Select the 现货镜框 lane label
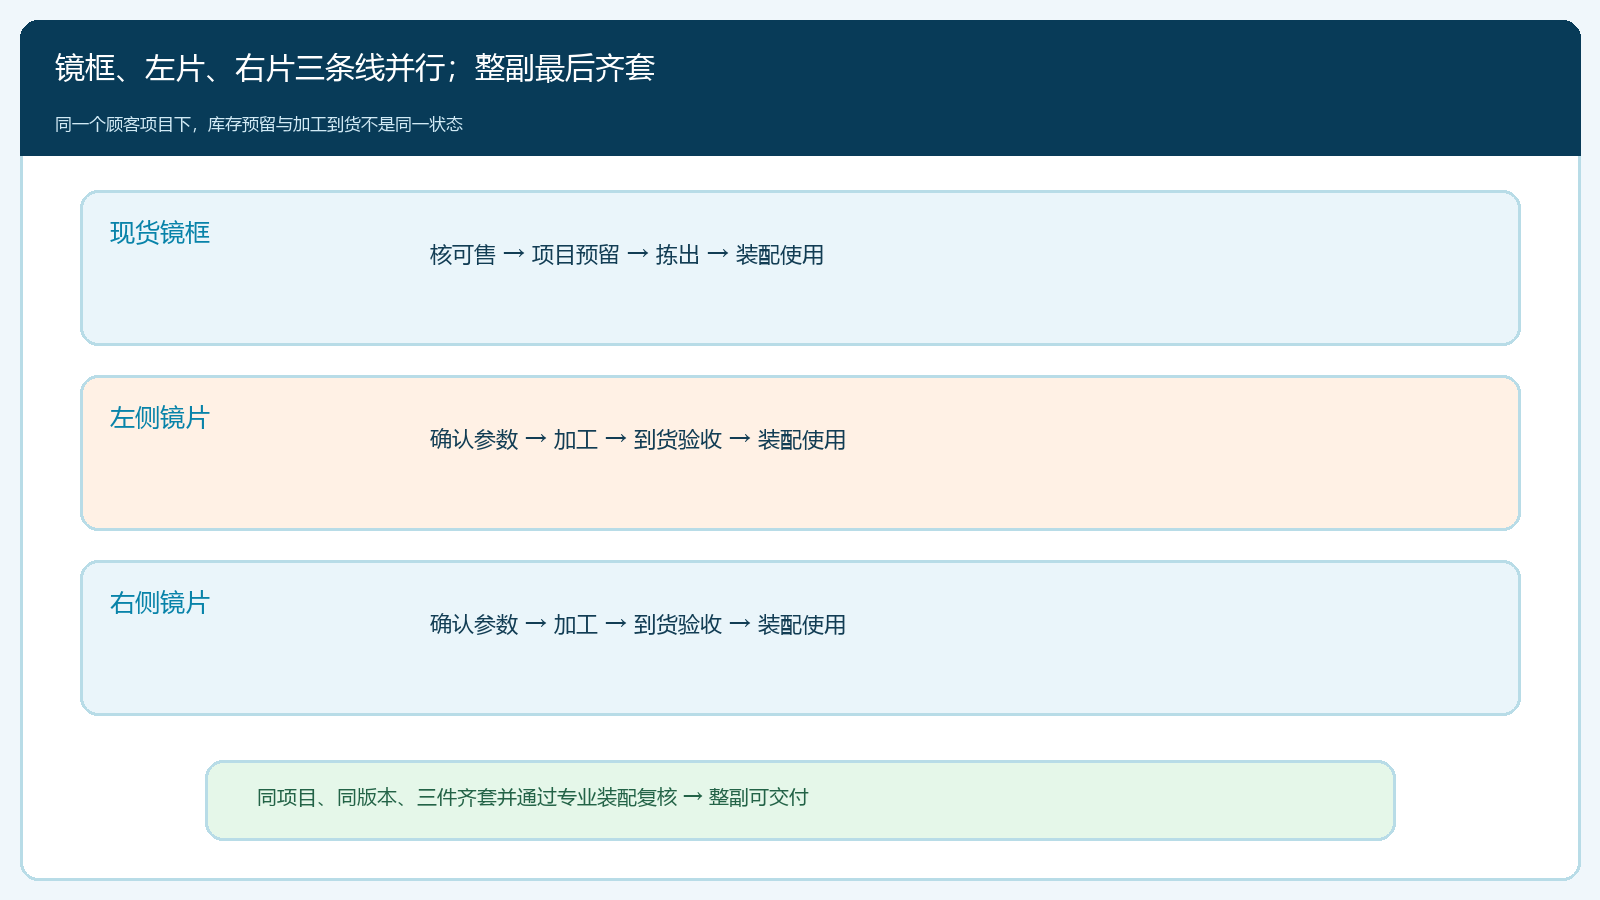Screen dimensions: 1600x900 pos(160,233)
